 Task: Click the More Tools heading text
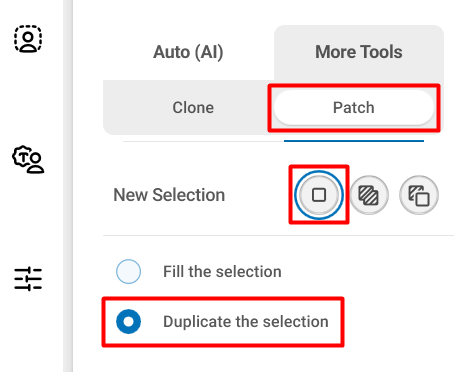[x=359, y=52]
